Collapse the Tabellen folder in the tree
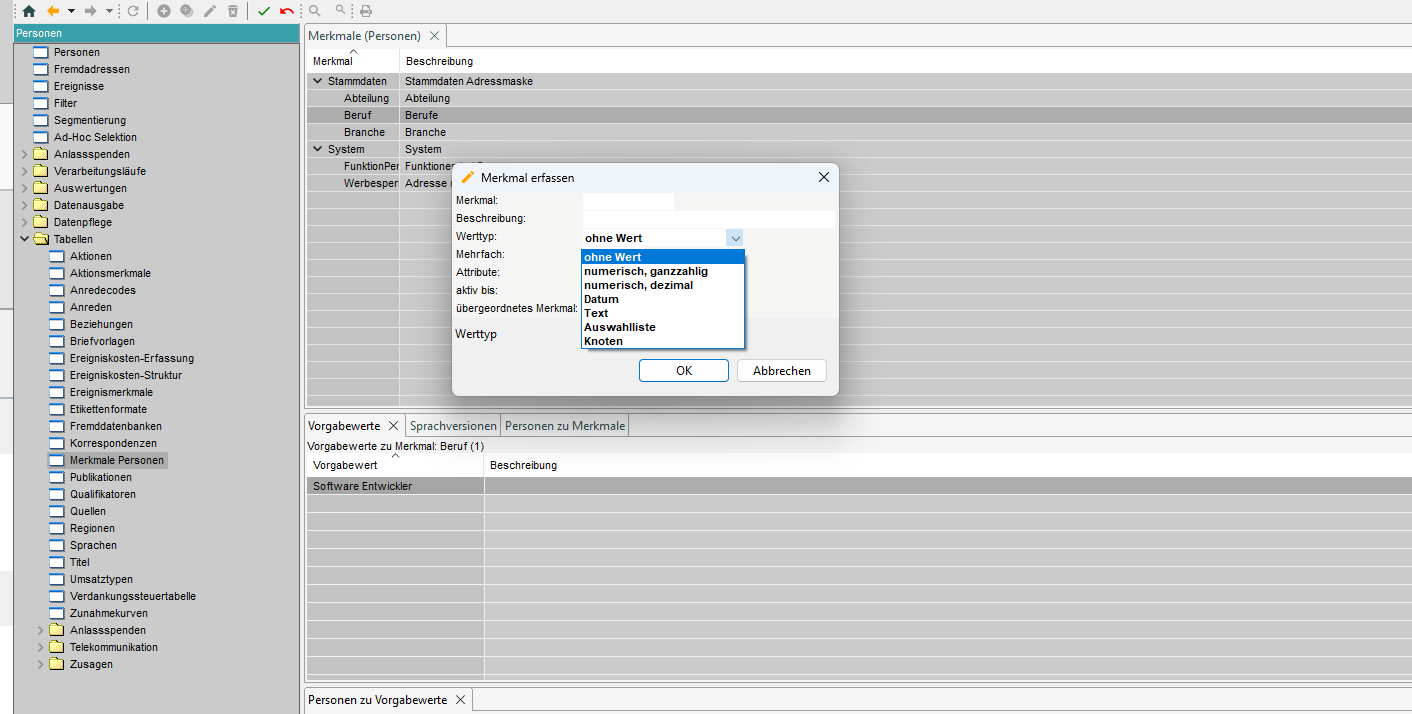The height and width of the screenshot is (714, 1412). (x=25, y=239)
